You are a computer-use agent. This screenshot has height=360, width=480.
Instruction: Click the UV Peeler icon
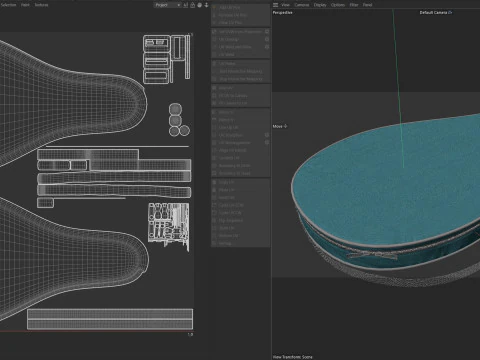point(215,63)
